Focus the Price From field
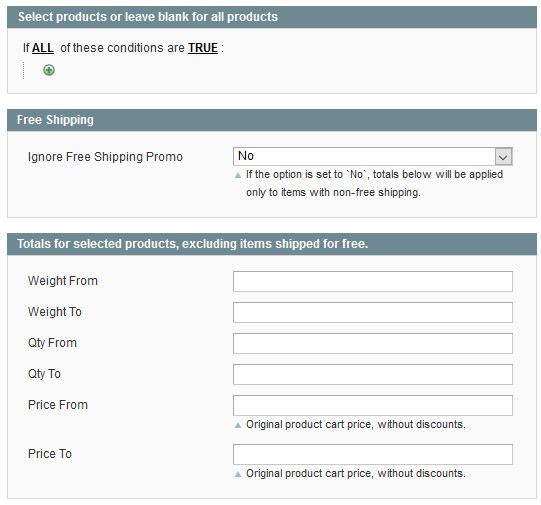 (373, 405)
